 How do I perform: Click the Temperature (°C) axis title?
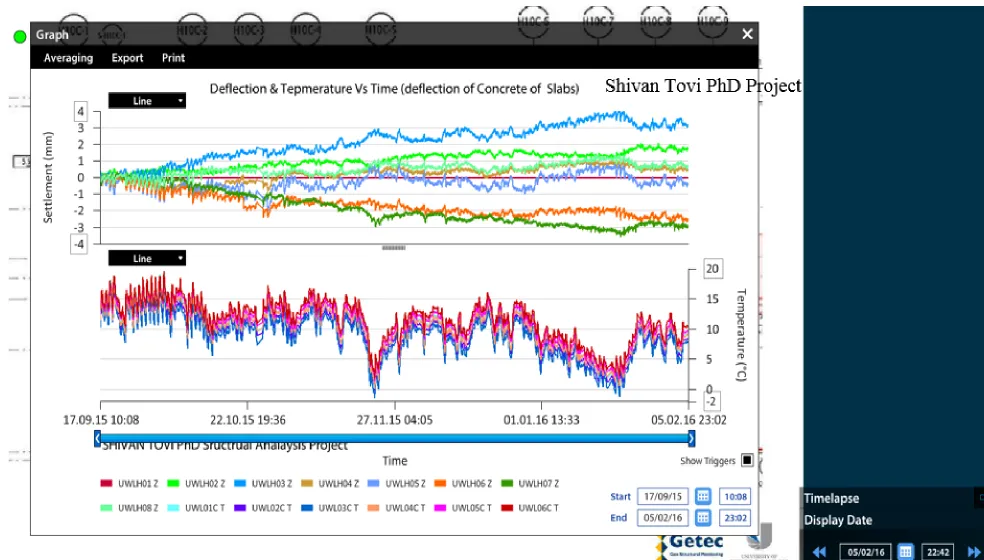click(741, 335)
